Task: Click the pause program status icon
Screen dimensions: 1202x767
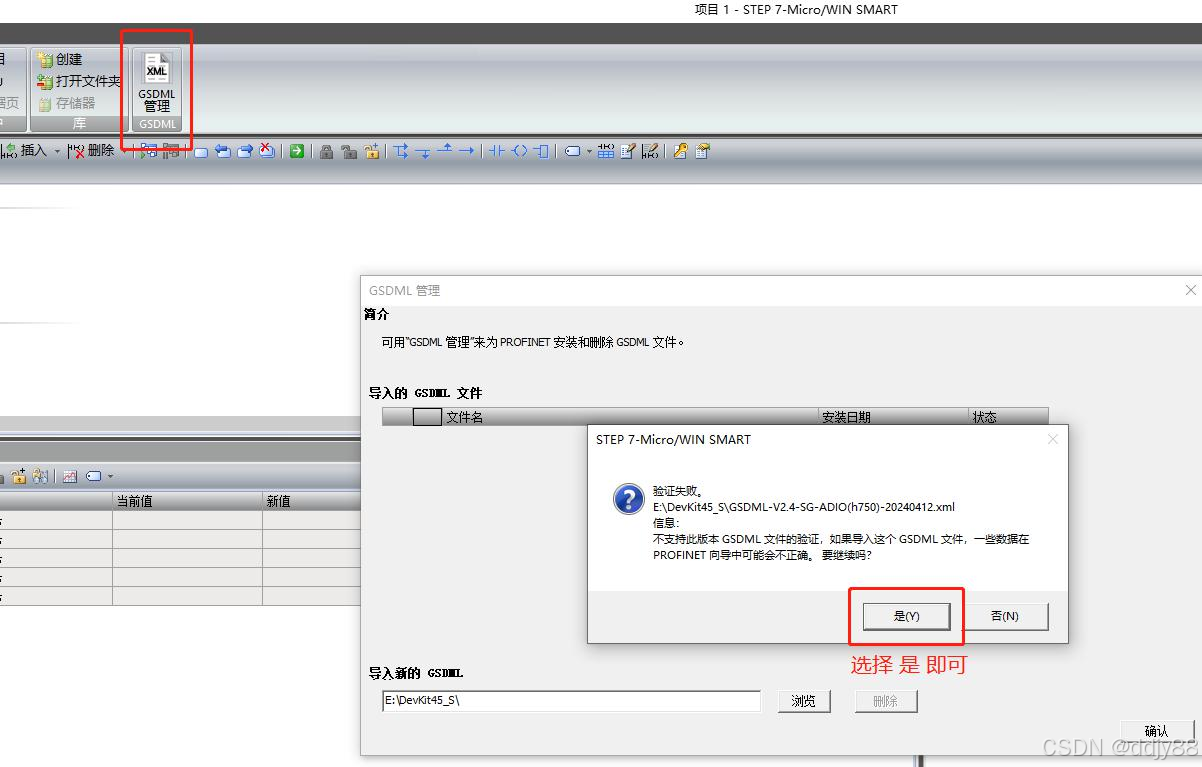Action: click(x=171, y=151)
